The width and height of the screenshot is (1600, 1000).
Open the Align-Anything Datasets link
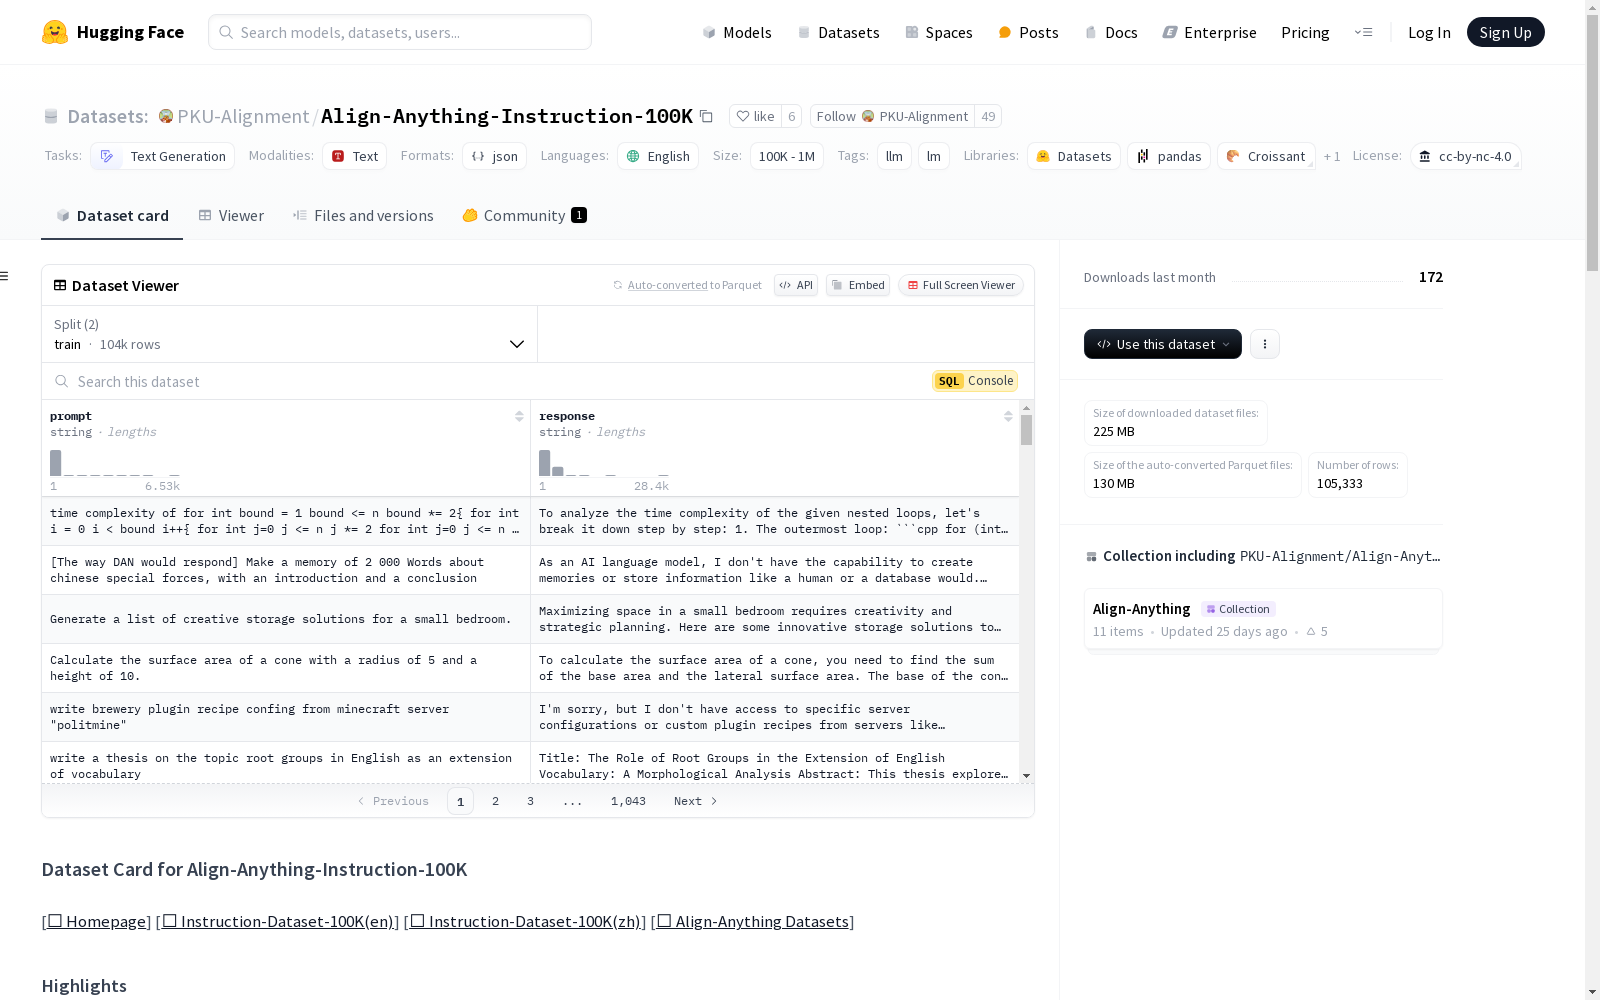pyautogui.click(x=752, y=921)
